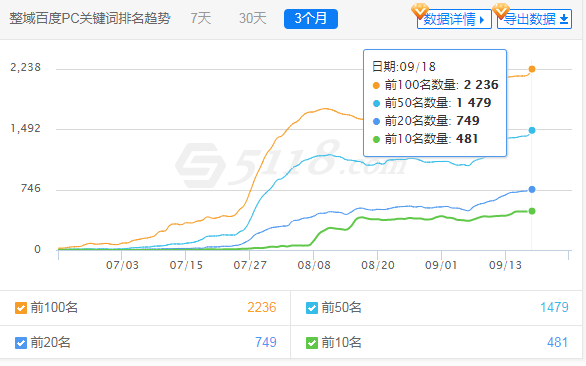The width and height of the screenshot is (586, 366).
Task: Click the diamond VIP icon on 数据详情
Action: click(x=420, y=11)
